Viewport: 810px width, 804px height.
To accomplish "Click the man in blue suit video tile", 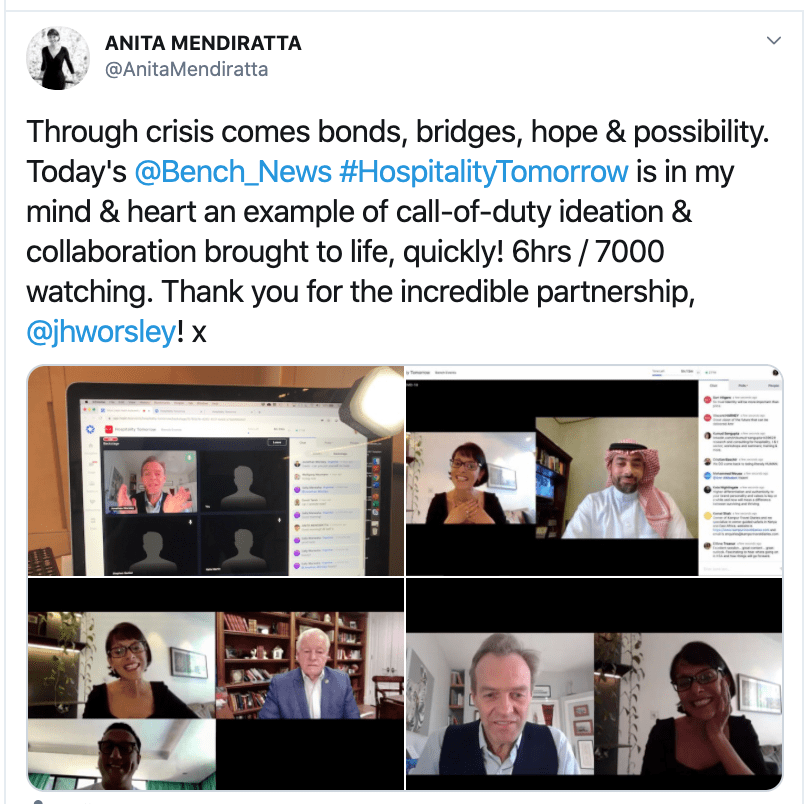I will click(x=310, y=666).
